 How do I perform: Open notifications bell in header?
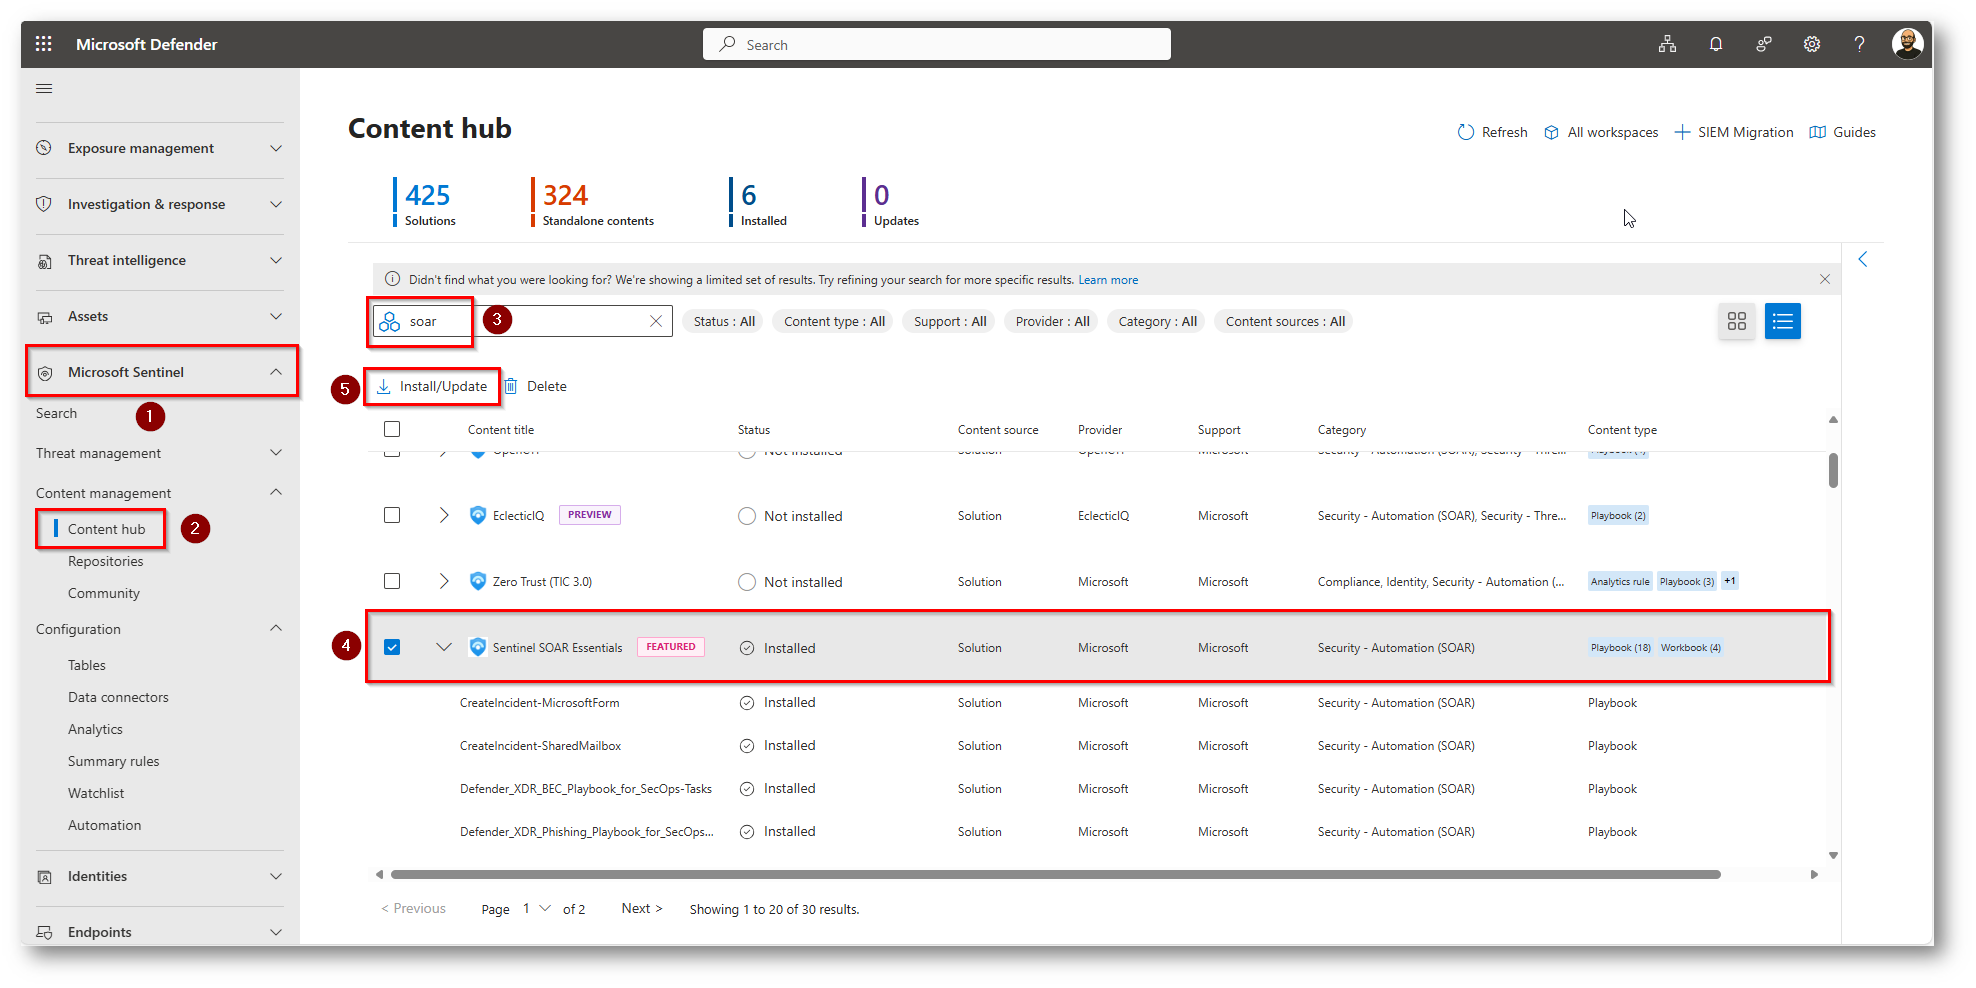point(1715,44)
